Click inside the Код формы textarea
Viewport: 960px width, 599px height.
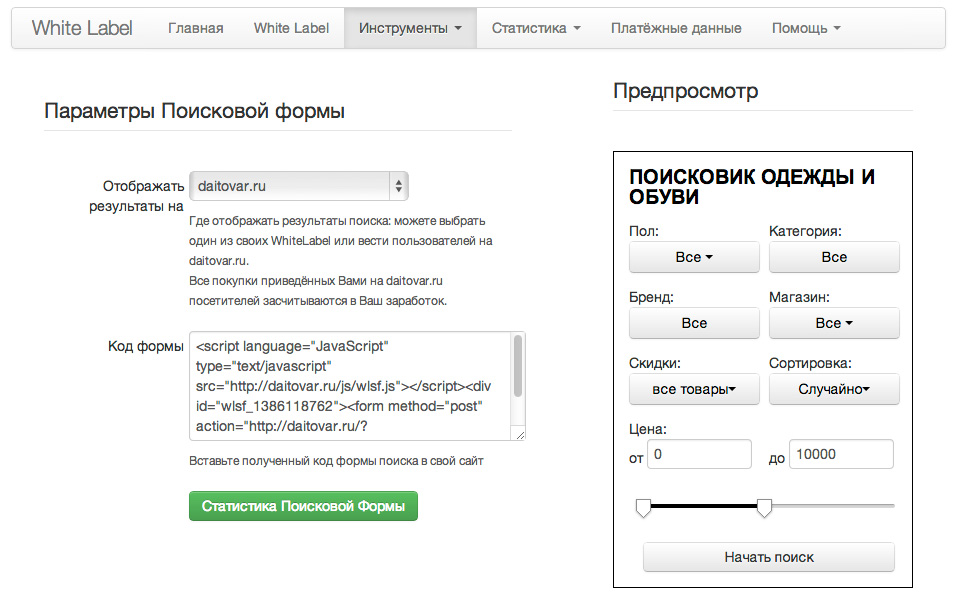click(351, 386)
